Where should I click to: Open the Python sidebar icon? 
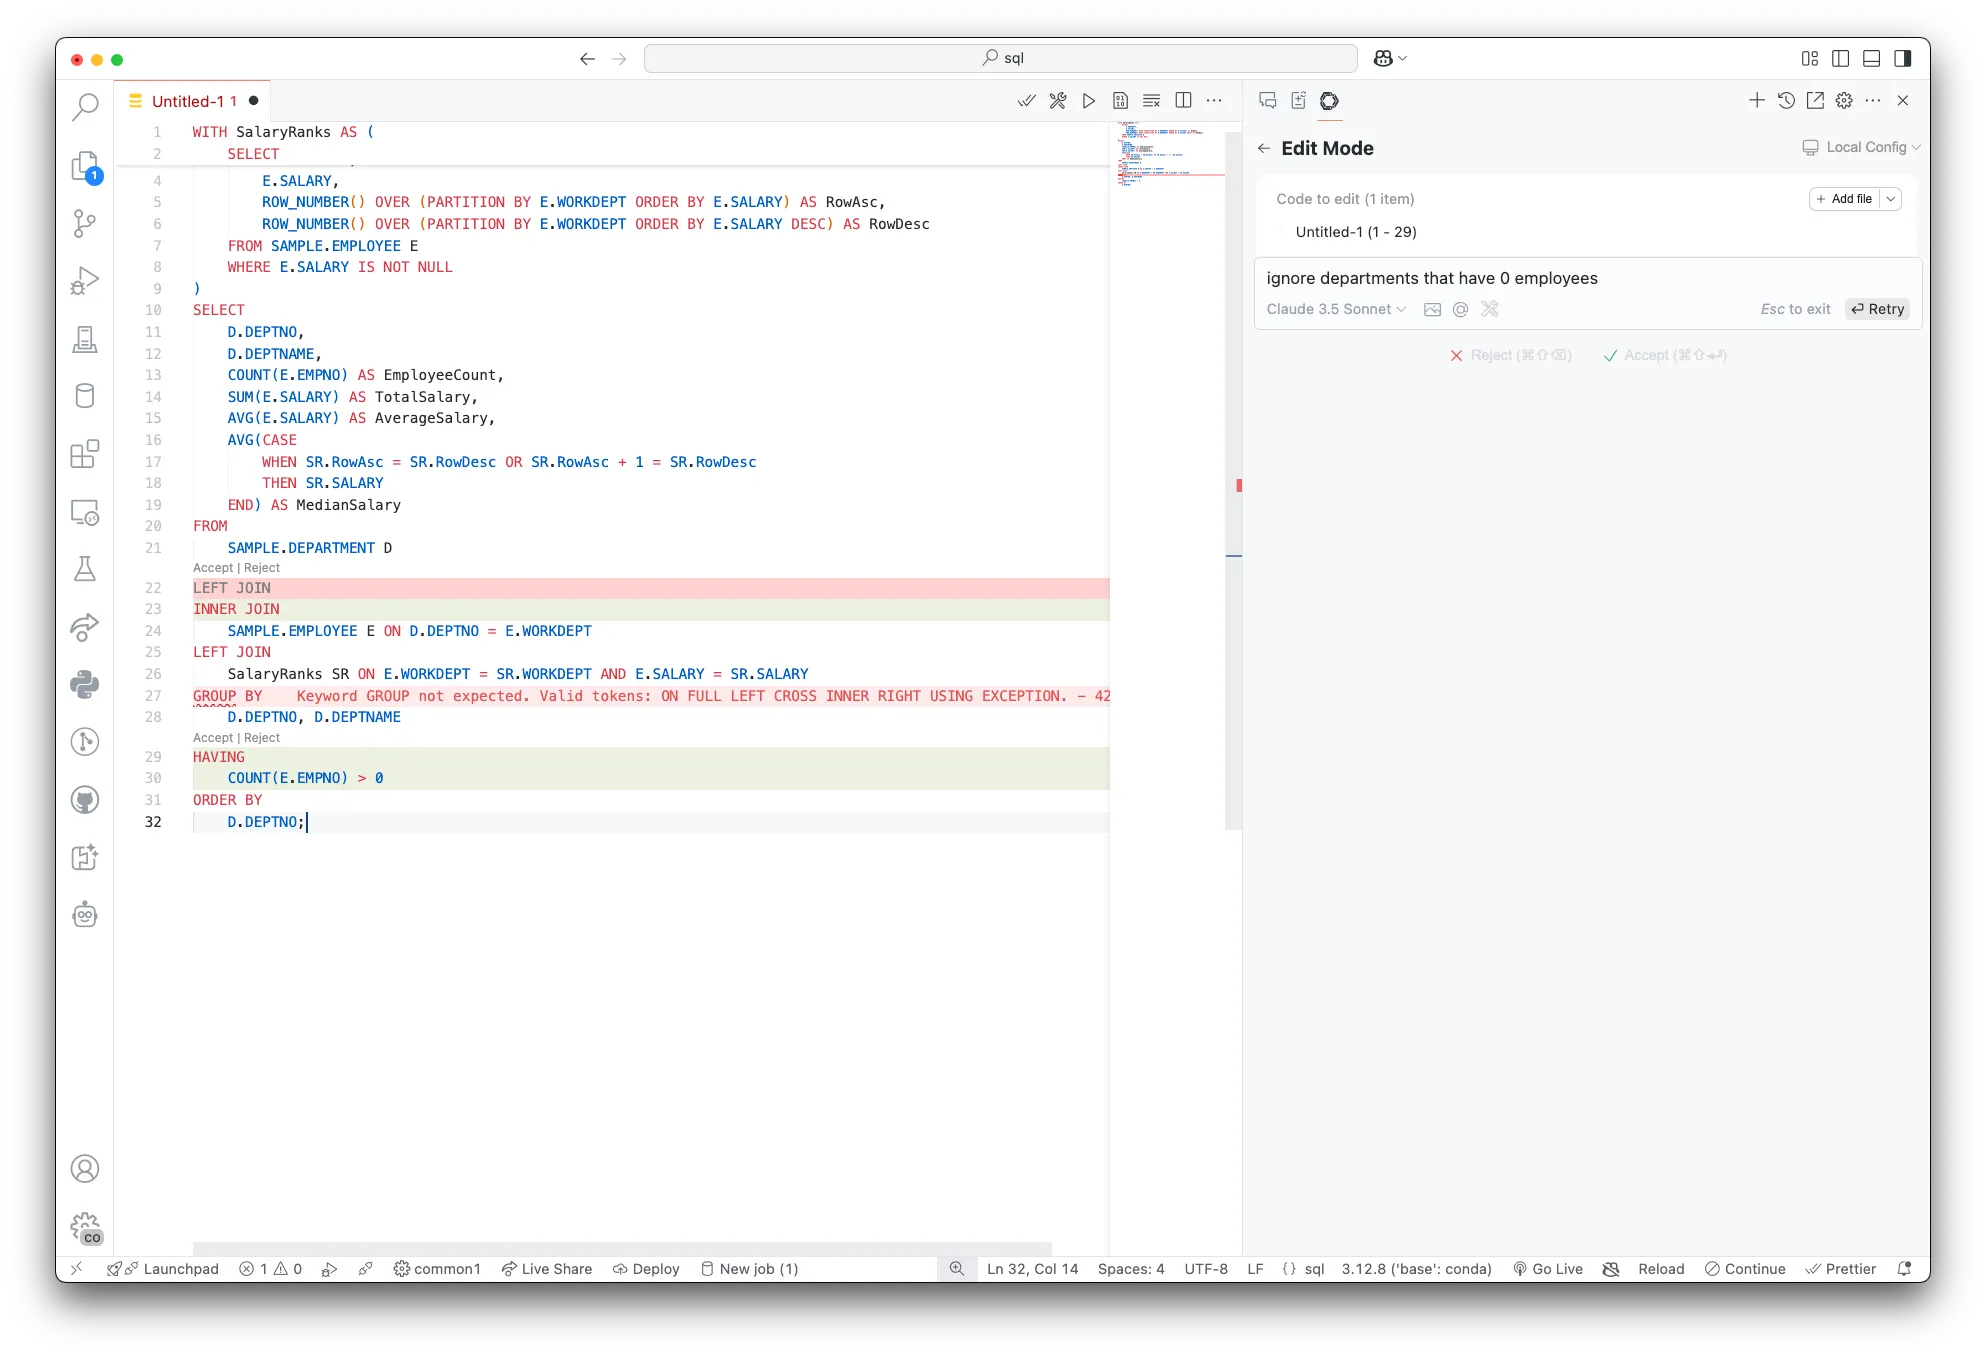(x=85, y=684)
